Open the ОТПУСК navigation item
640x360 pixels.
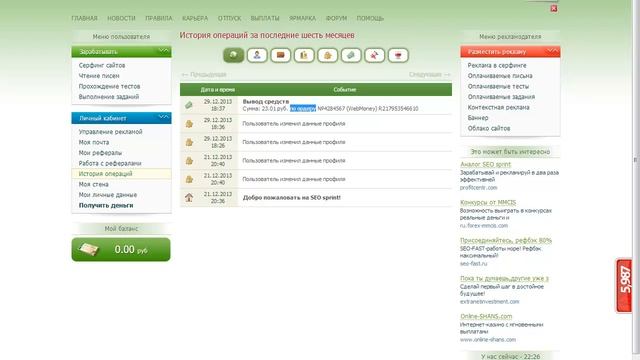click(x=229, y=18)
